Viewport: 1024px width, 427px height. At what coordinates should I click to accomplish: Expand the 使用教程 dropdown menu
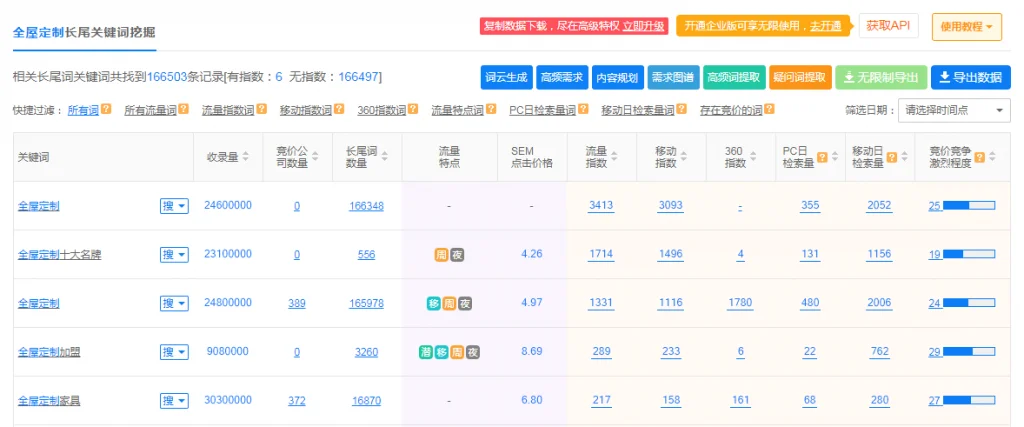[966, 27]
